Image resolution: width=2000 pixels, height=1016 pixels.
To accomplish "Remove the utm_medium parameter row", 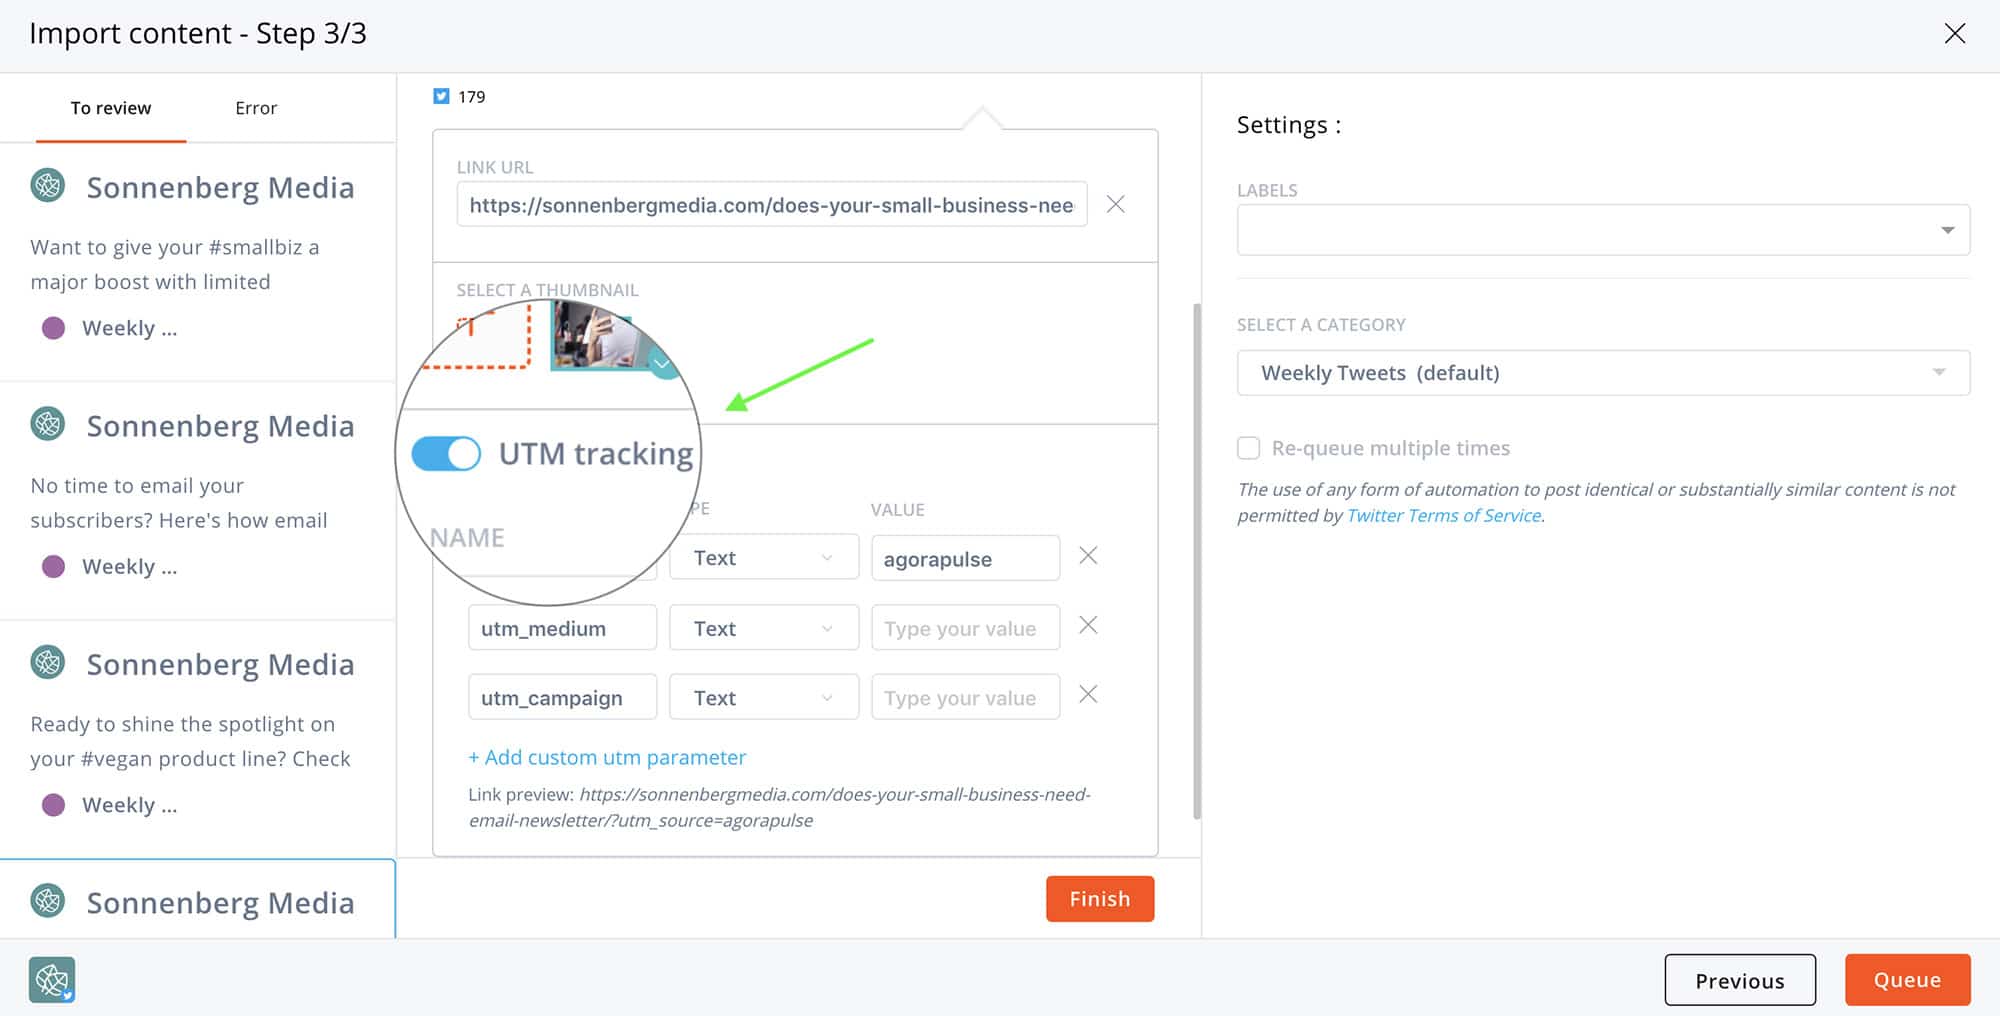I will 1088,625.
